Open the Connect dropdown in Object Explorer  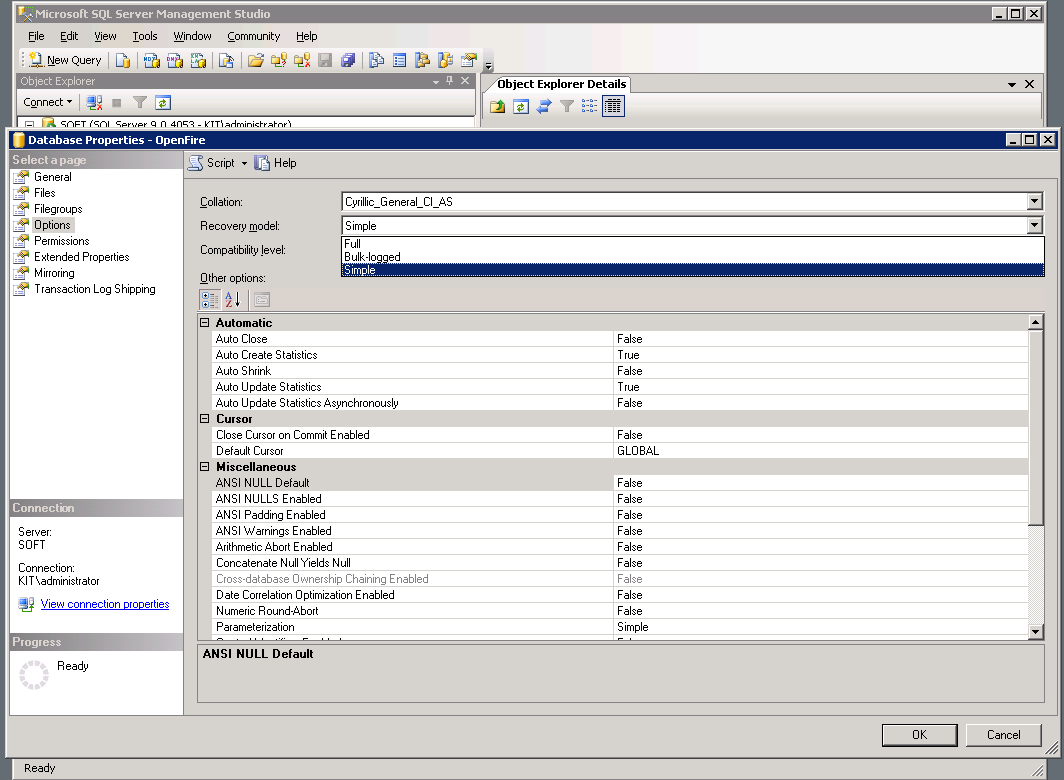[x=48, y=103]
